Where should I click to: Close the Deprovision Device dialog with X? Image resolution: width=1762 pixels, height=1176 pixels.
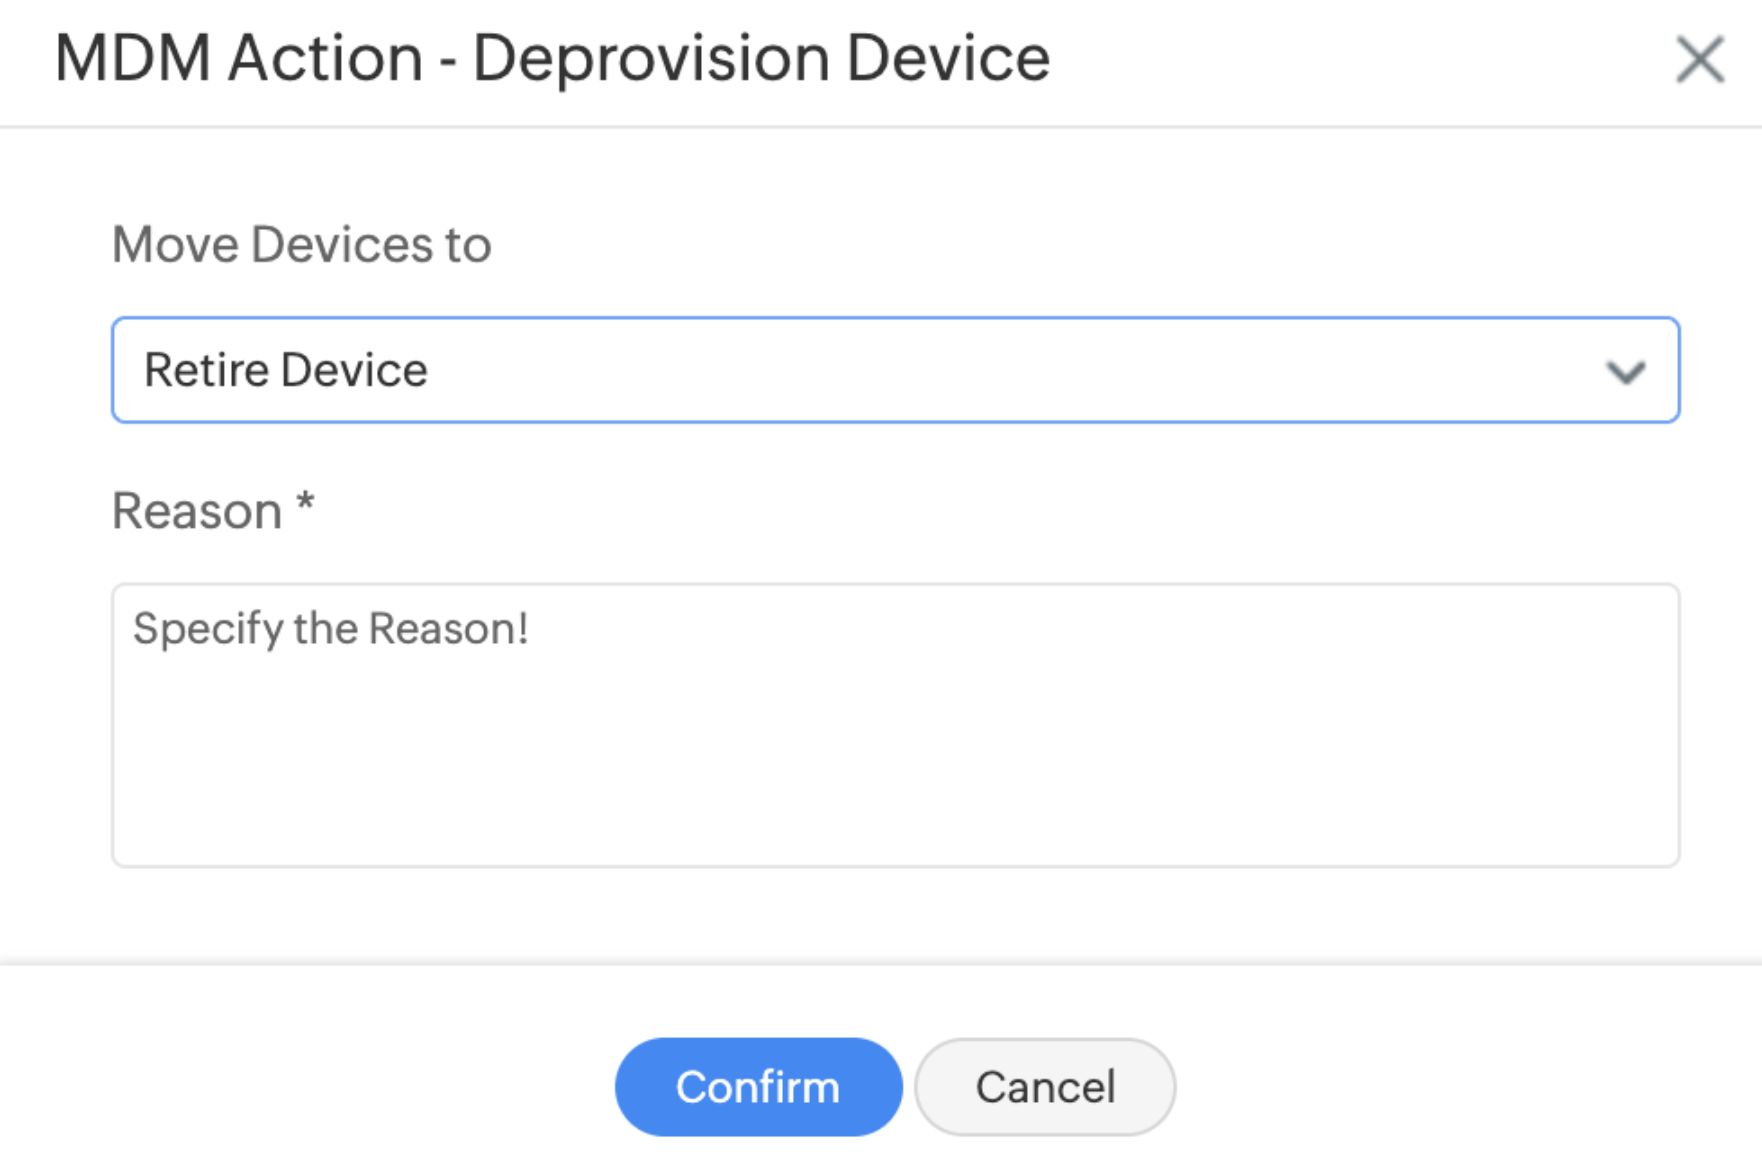[1700, 60]
